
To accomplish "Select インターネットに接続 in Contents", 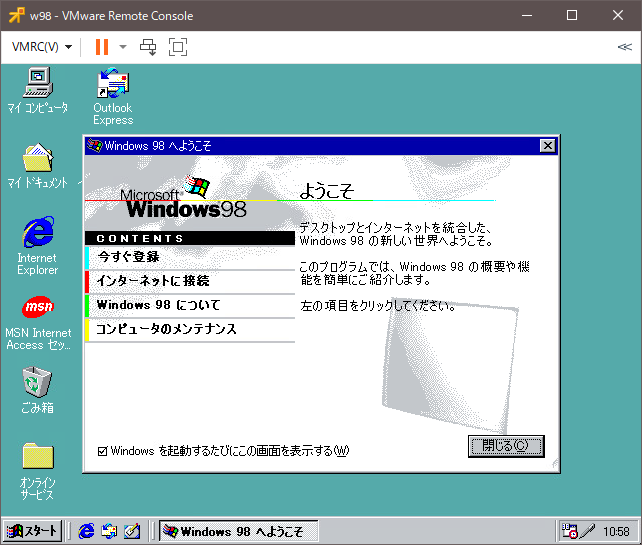I will 190,281.
